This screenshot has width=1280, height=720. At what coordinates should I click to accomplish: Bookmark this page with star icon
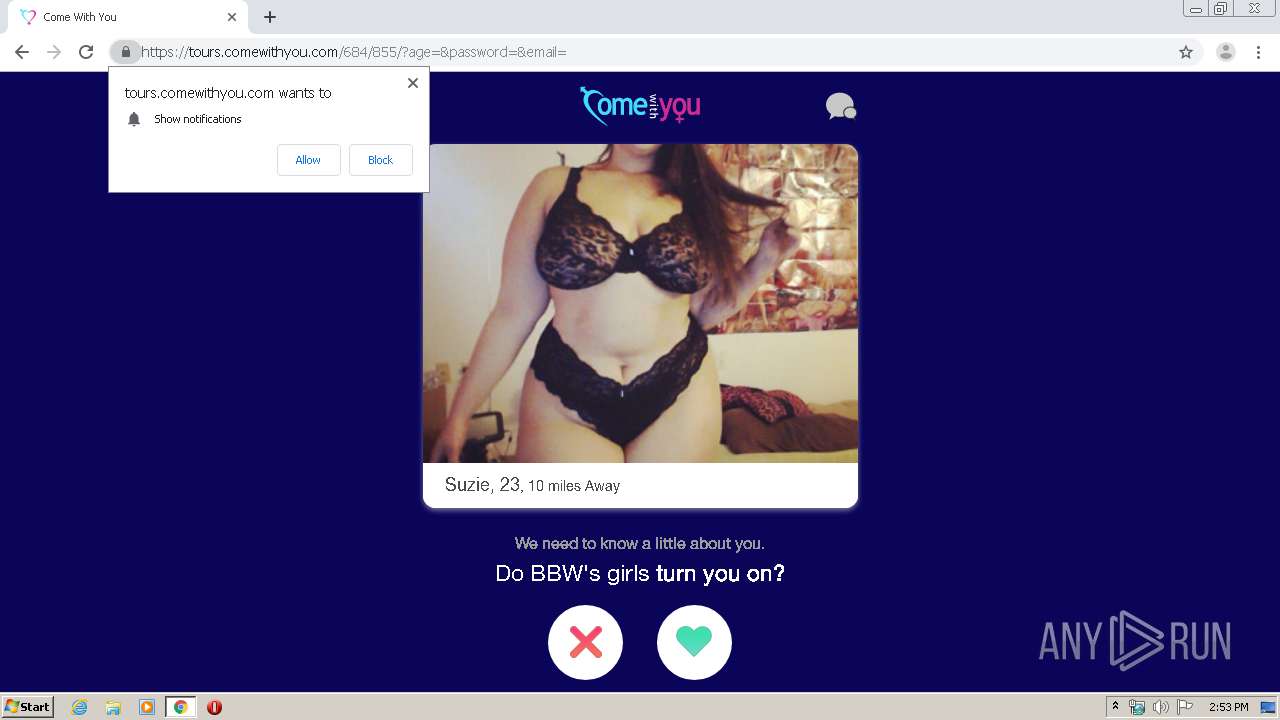(1186, 52)
